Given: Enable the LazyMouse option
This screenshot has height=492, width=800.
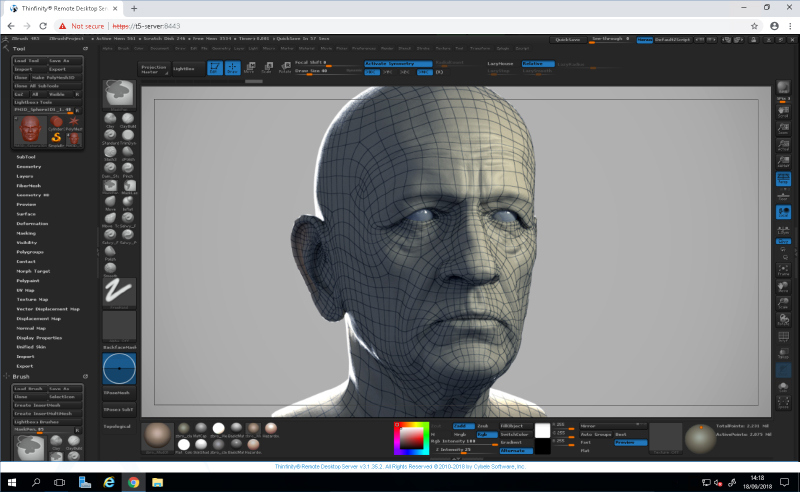Looking at the screenshot, I should [499, 63].
